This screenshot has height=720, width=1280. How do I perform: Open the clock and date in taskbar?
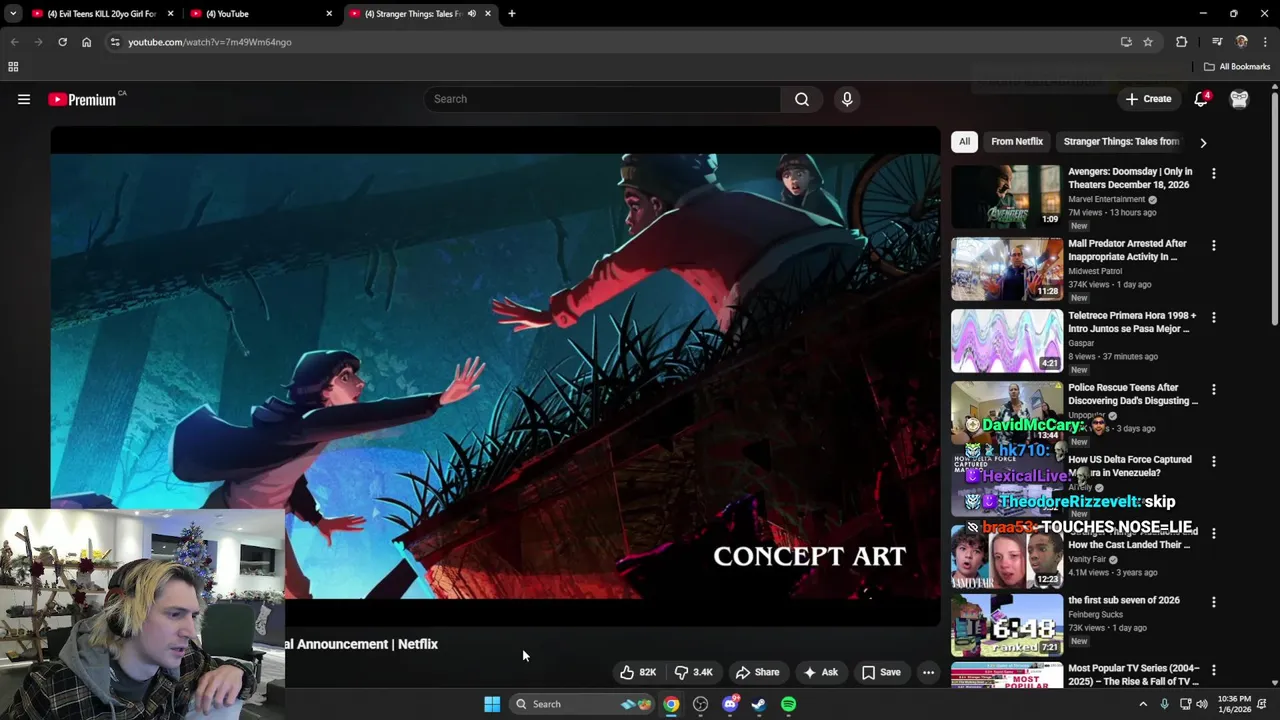(x=1234, y=704)
